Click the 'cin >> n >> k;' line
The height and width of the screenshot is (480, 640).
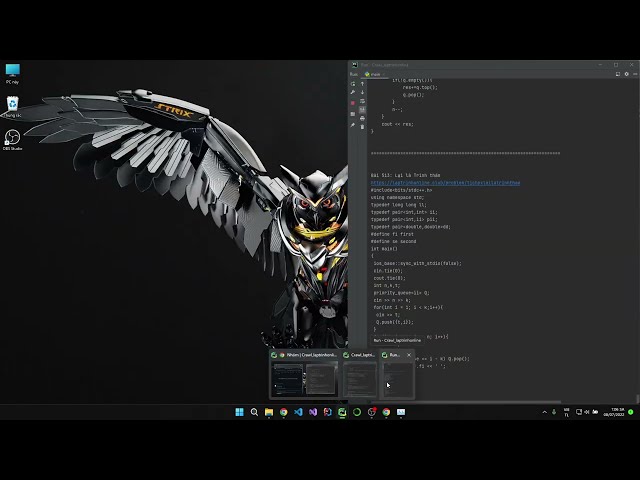(392, 300)
